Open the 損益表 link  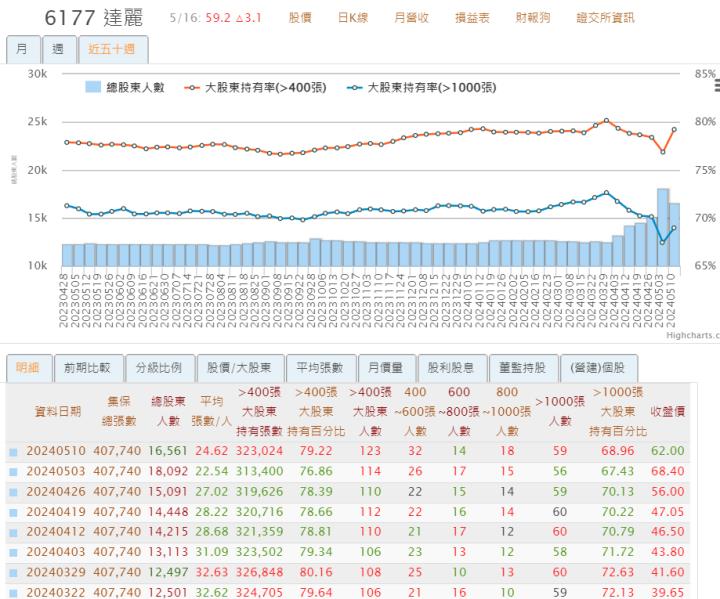(472, 18)
